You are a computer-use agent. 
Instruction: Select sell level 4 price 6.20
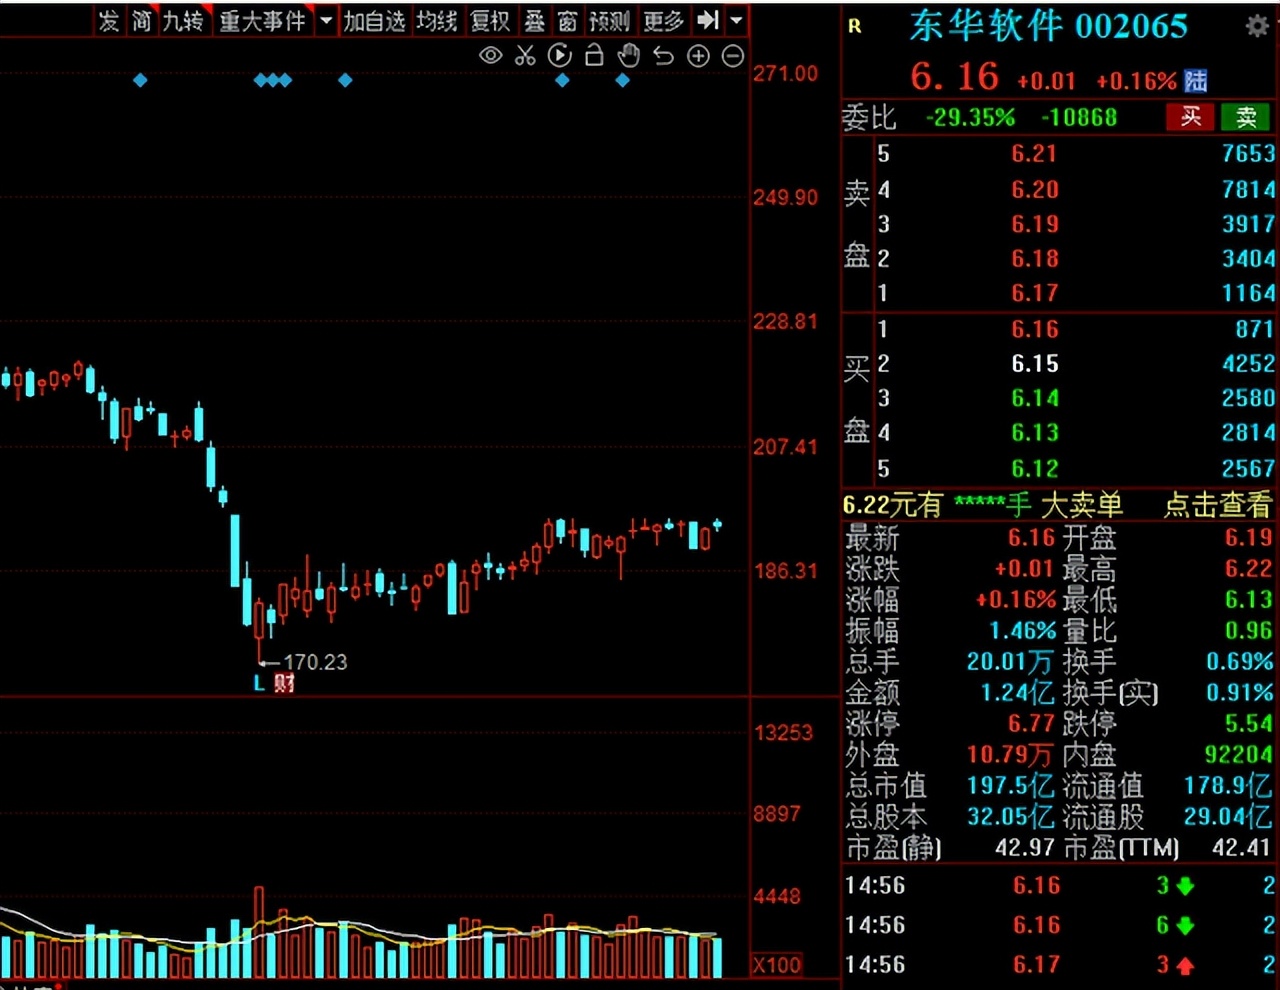[1034, 189]
